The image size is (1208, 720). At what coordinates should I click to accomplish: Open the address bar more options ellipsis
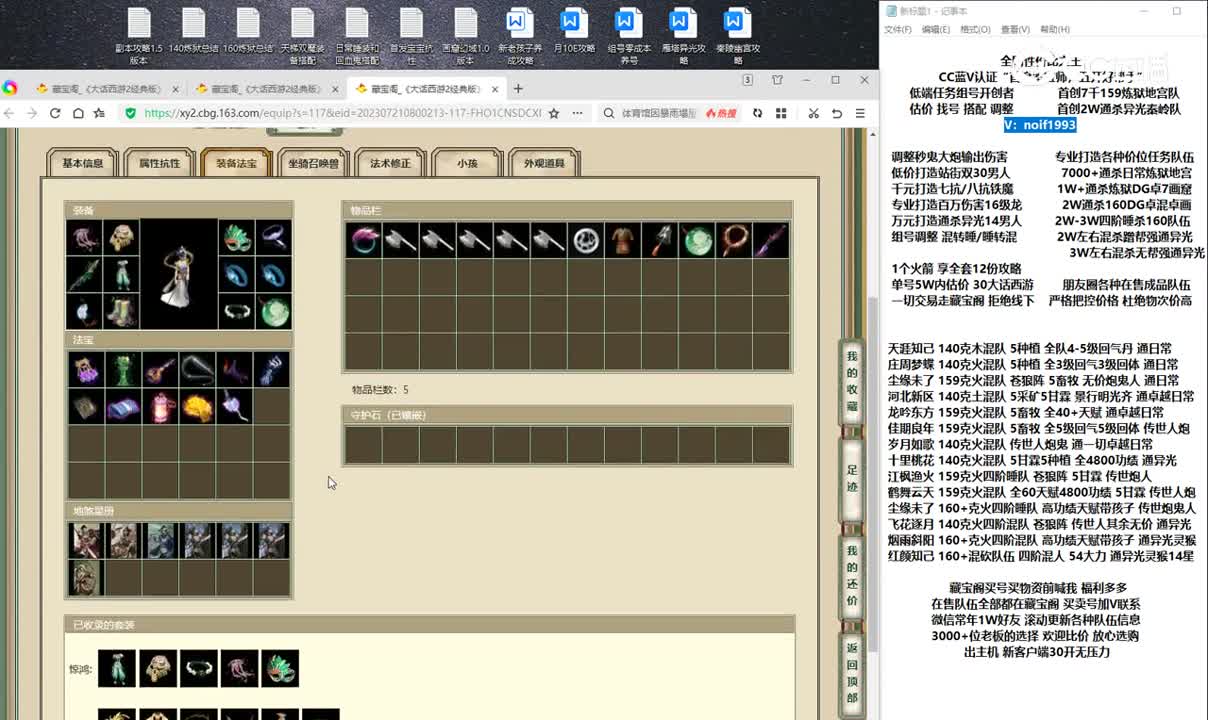tap(577, 114)
